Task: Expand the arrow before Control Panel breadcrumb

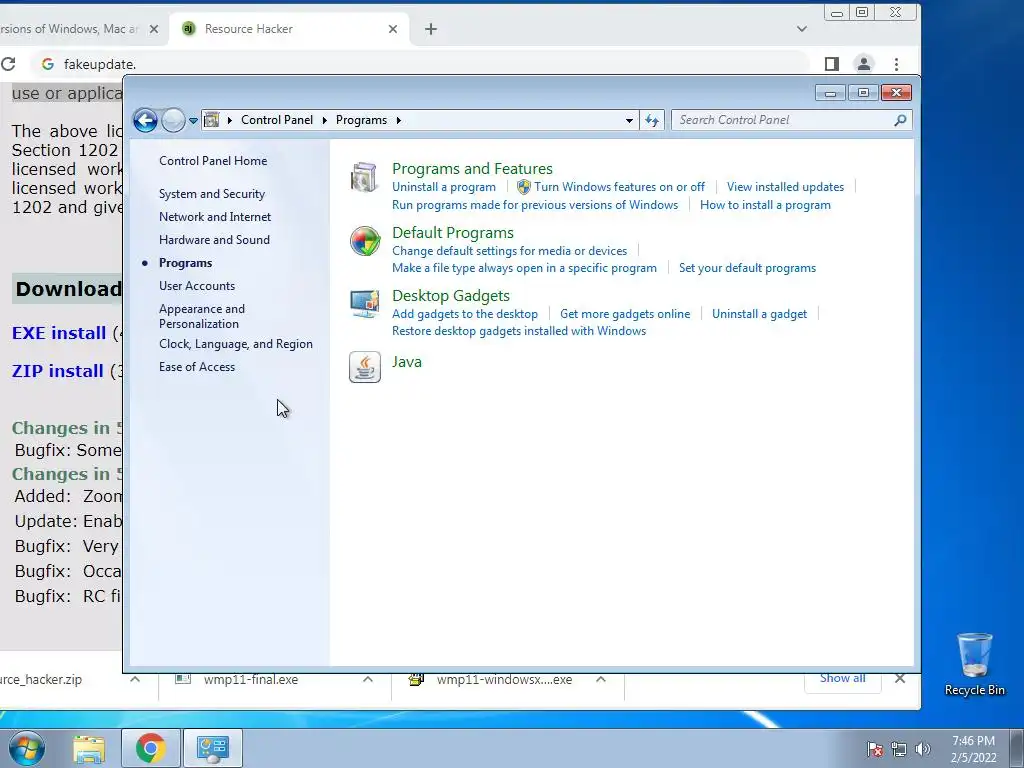Action: pyautogui.click(x=230, y=120)
